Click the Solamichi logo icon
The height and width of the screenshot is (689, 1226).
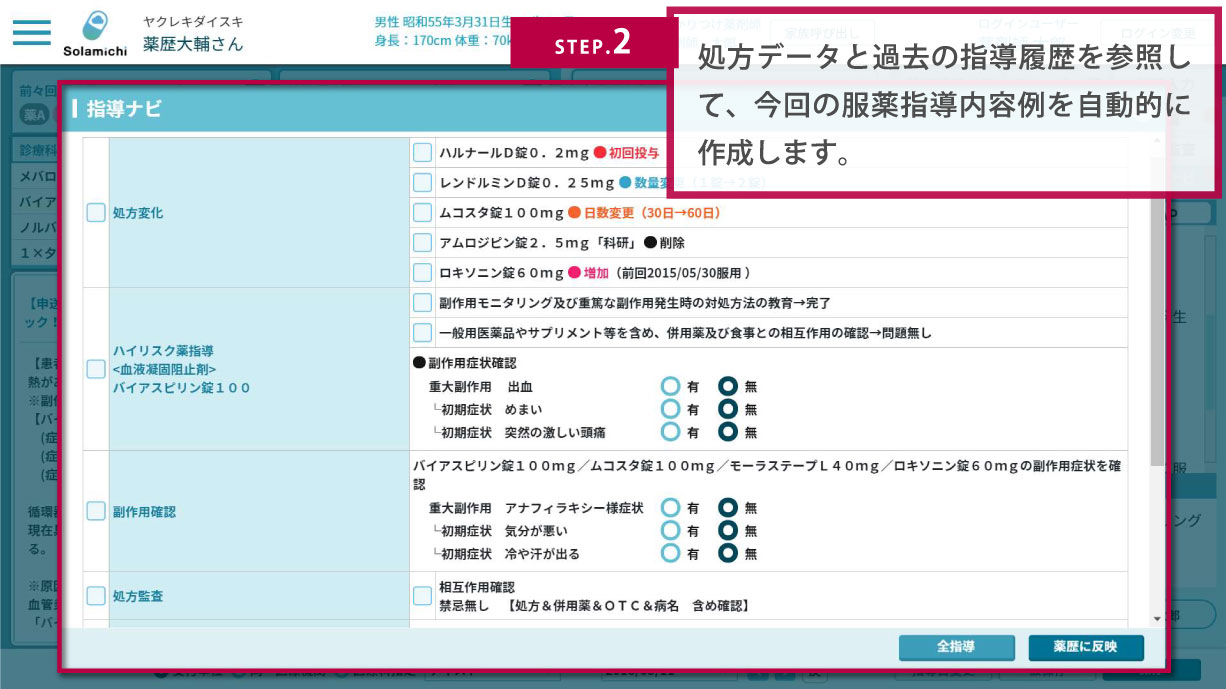(x=96, y=24)
